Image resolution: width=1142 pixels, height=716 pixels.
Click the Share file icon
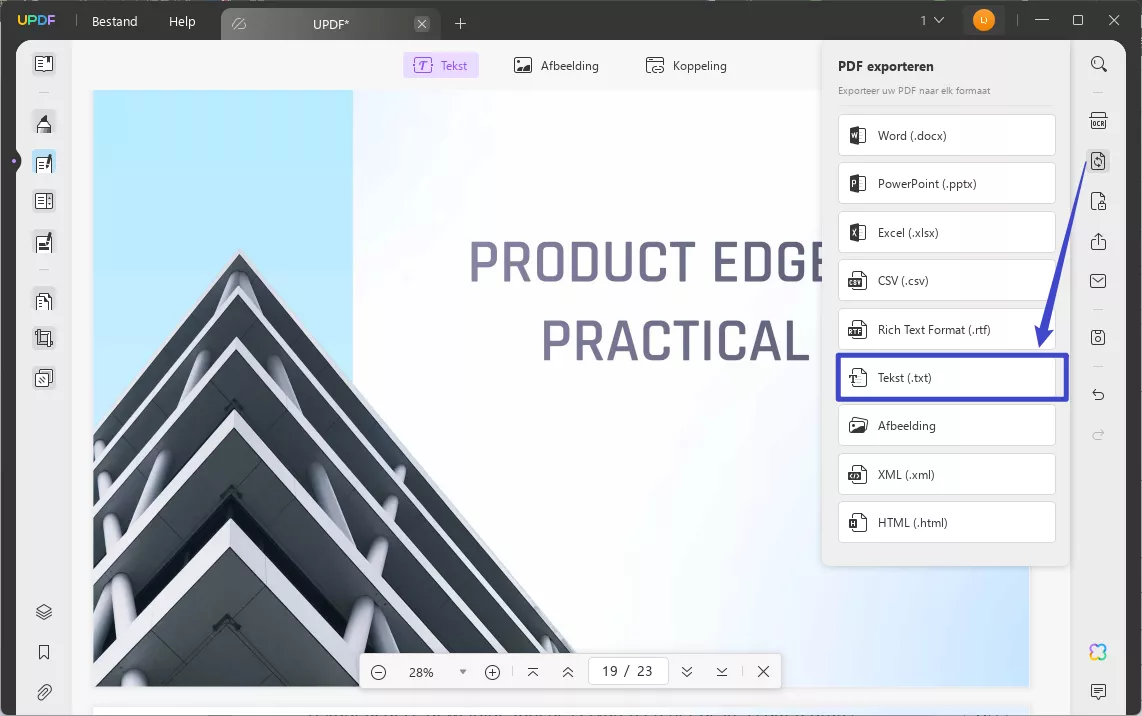click(1098, 241)
